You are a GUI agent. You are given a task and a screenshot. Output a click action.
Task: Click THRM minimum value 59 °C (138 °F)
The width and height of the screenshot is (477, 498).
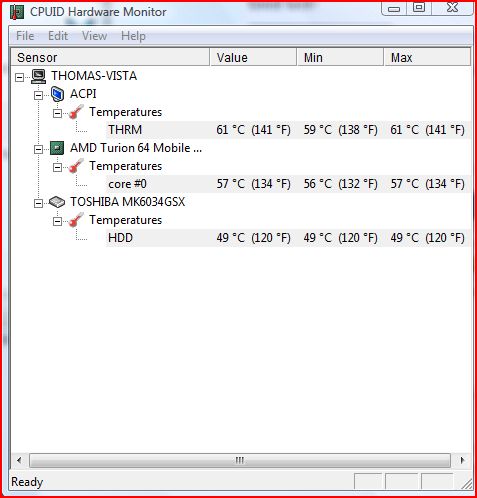[340, 130]
